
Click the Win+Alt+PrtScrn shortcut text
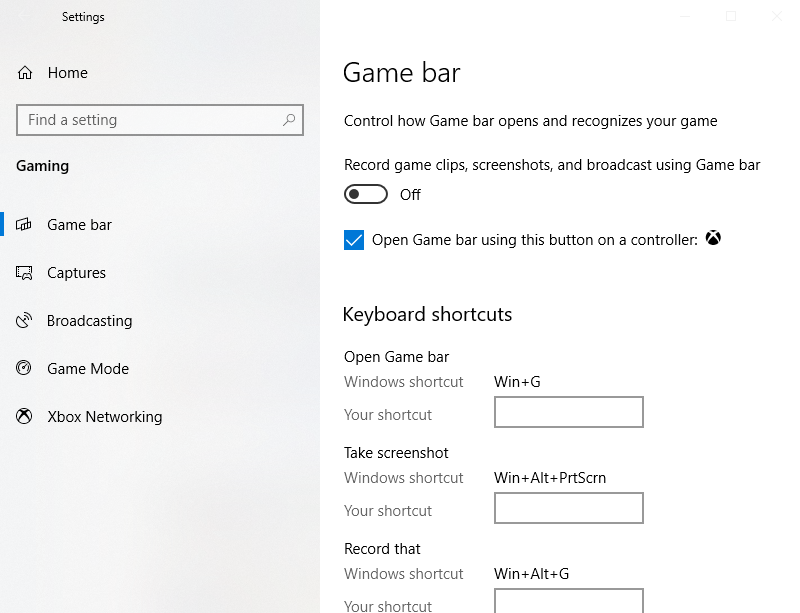[x=549, y=478]
